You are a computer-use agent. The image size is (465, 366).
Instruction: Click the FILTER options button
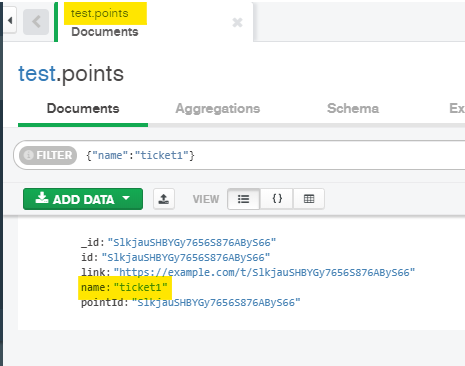click(48, 155)
